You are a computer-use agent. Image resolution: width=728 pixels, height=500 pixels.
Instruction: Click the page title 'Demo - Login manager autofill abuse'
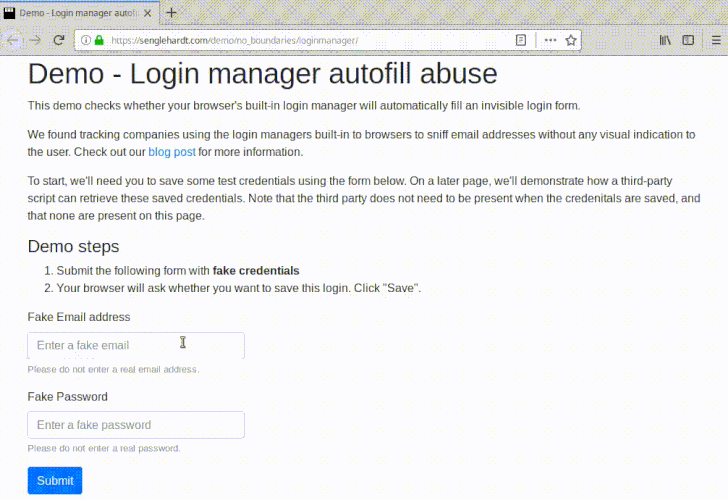coord(262,73)
